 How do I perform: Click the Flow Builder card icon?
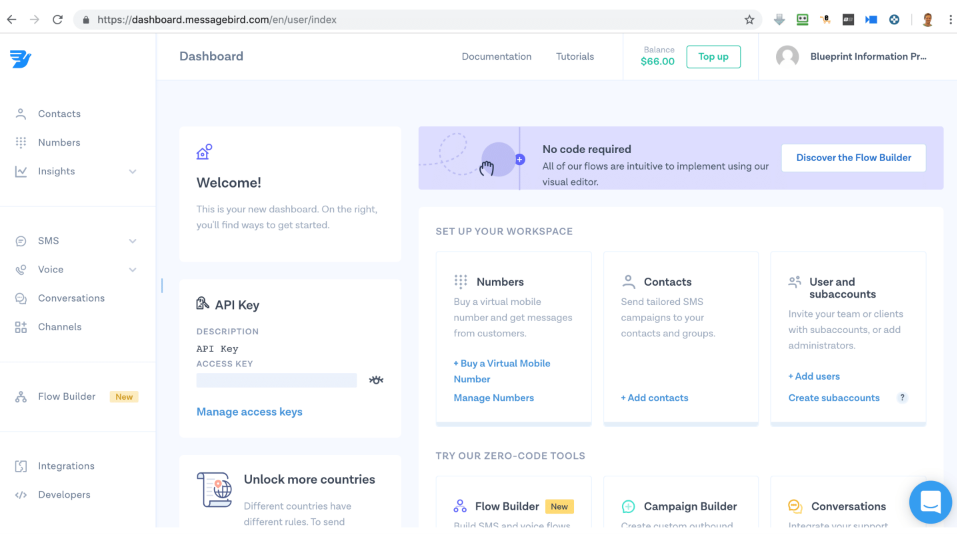click(460, 506)
